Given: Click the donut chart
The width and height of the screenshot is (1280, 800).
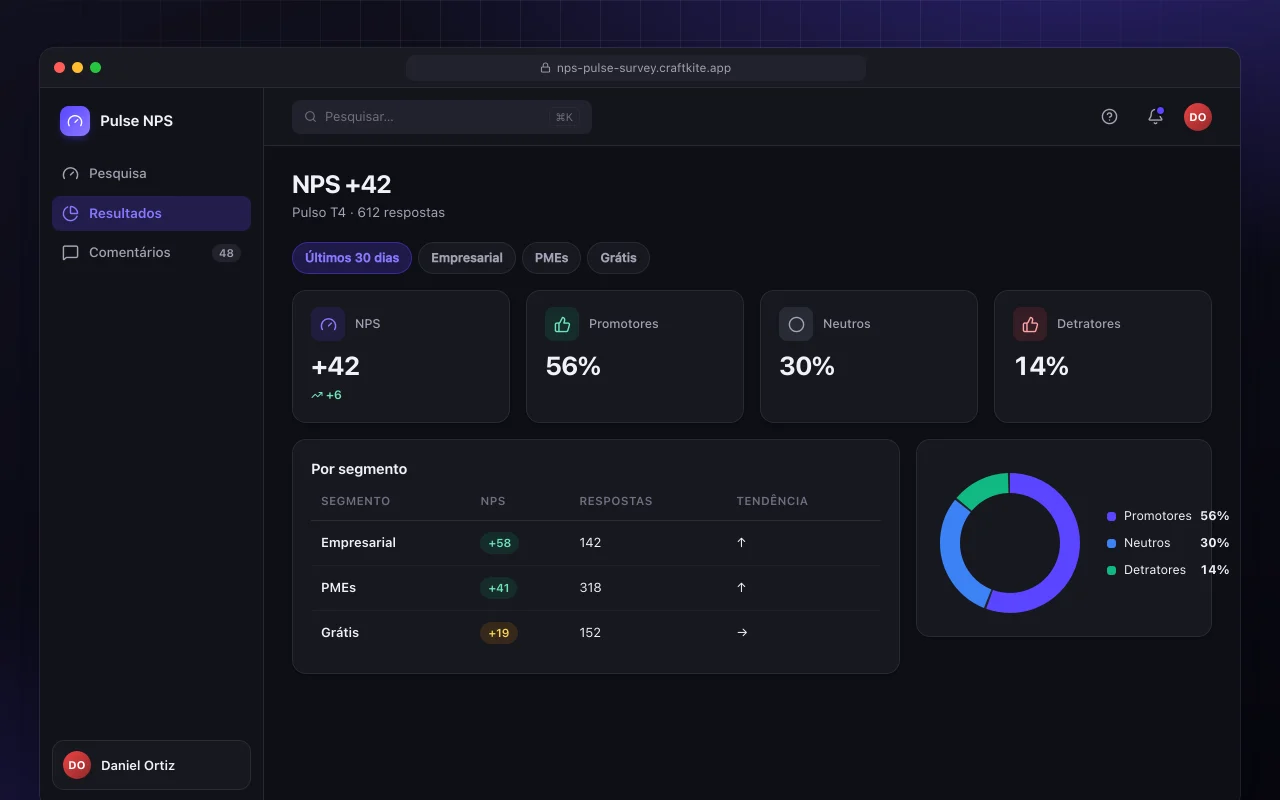Looking at the screenshot, I should 1010,543.
